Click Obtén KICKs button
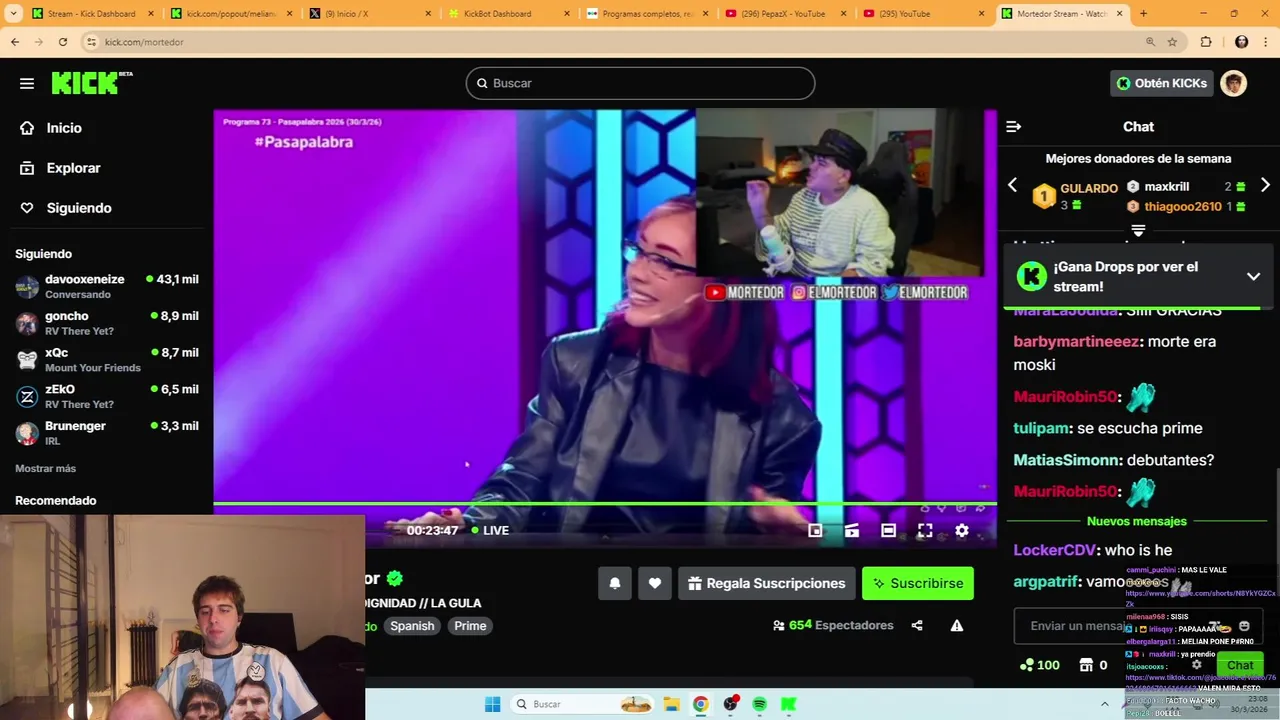The width and height of the screenshot is (1280, 720). point(1162,83)
